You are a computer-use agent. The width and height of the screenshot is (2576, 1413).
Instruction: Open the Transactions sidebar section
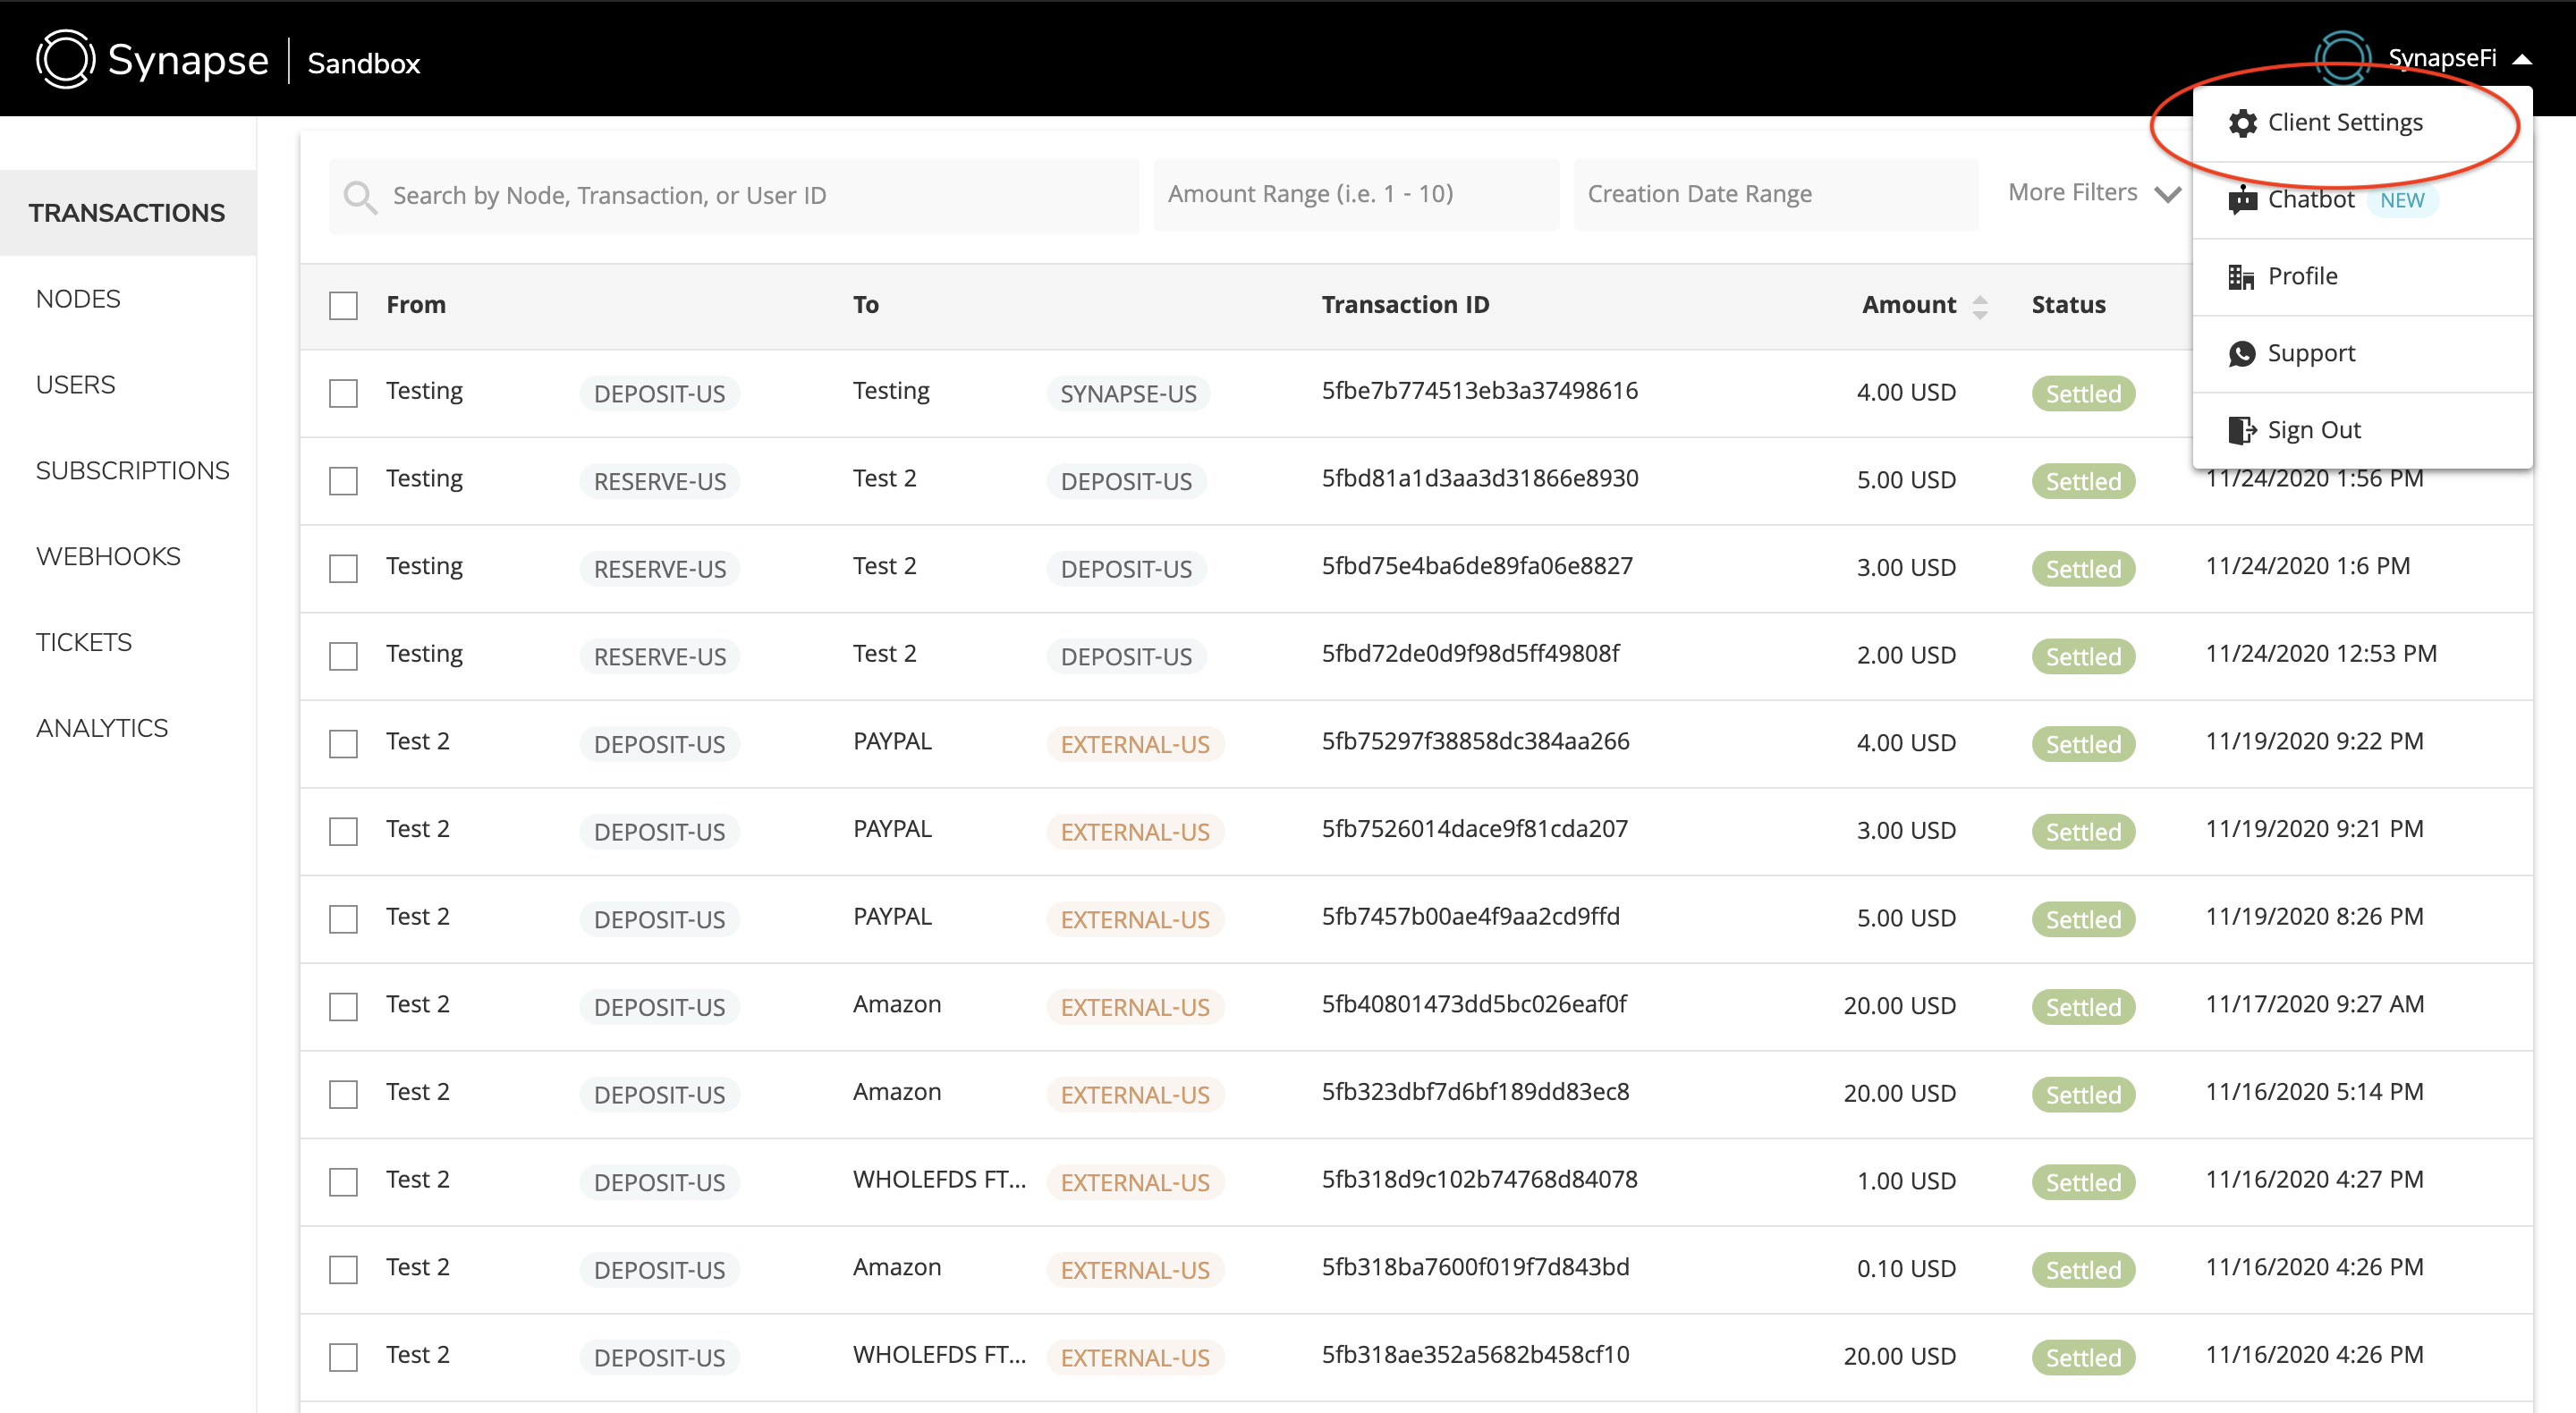pyautogui.click(x=127, y=213)
